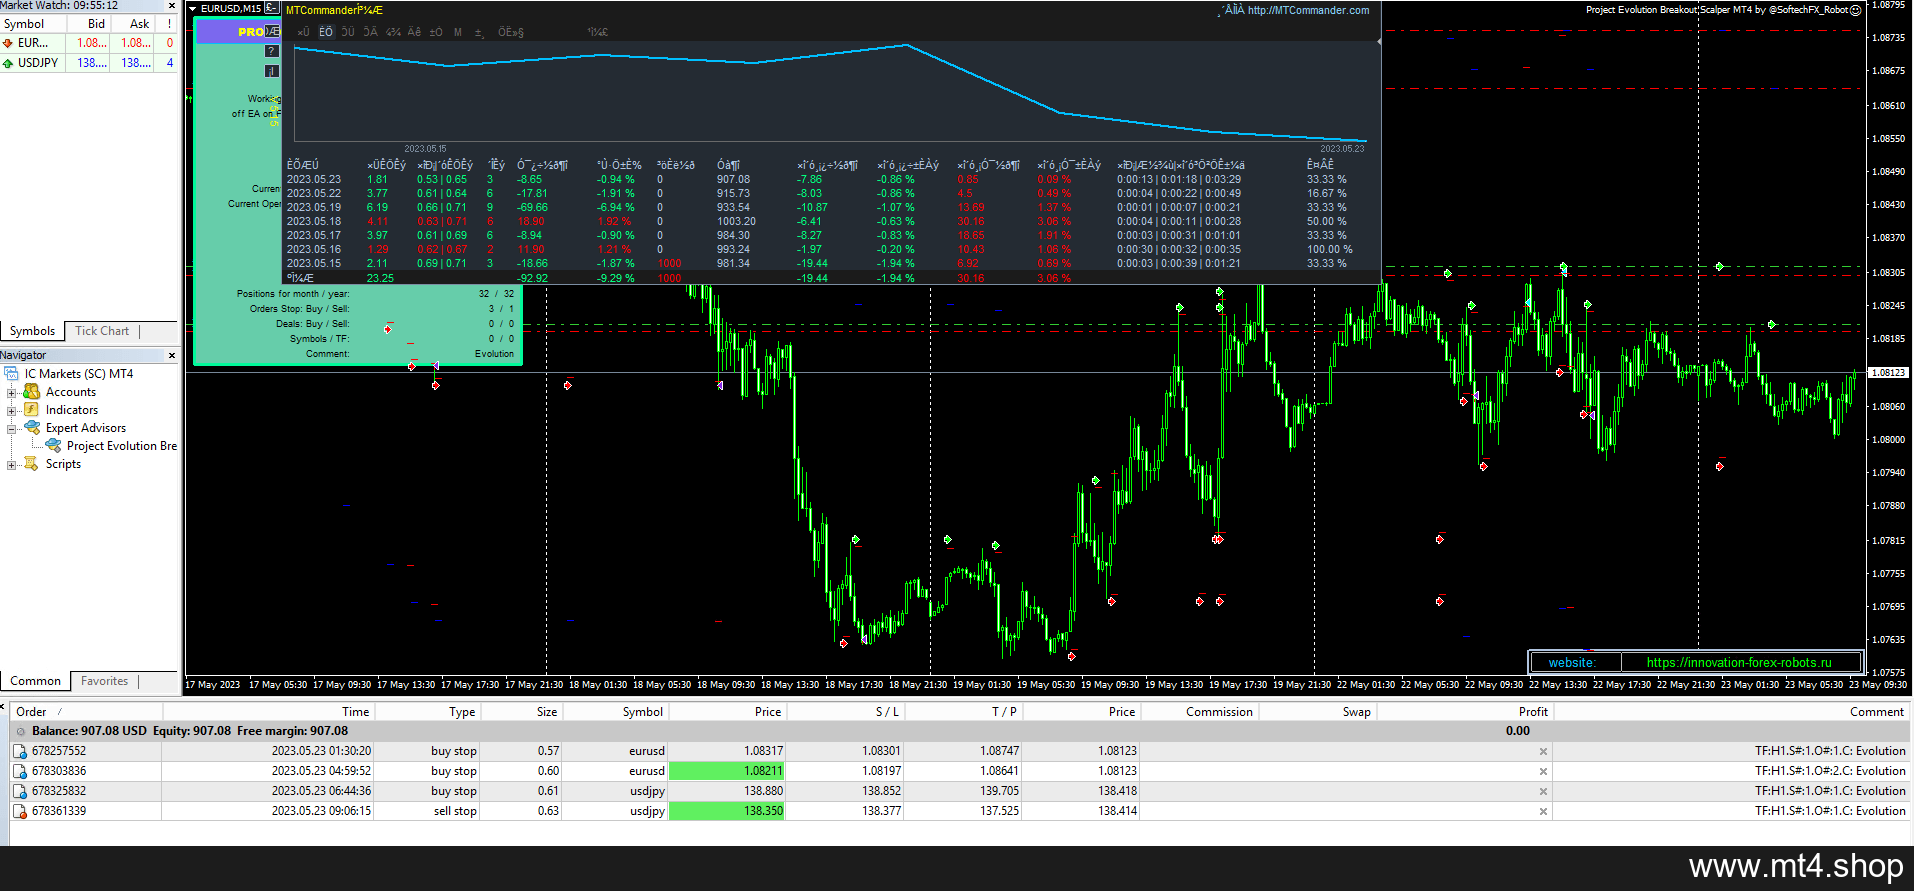
Task: Select the M tab in MTCommander panel
Action: tap(458, 32)
